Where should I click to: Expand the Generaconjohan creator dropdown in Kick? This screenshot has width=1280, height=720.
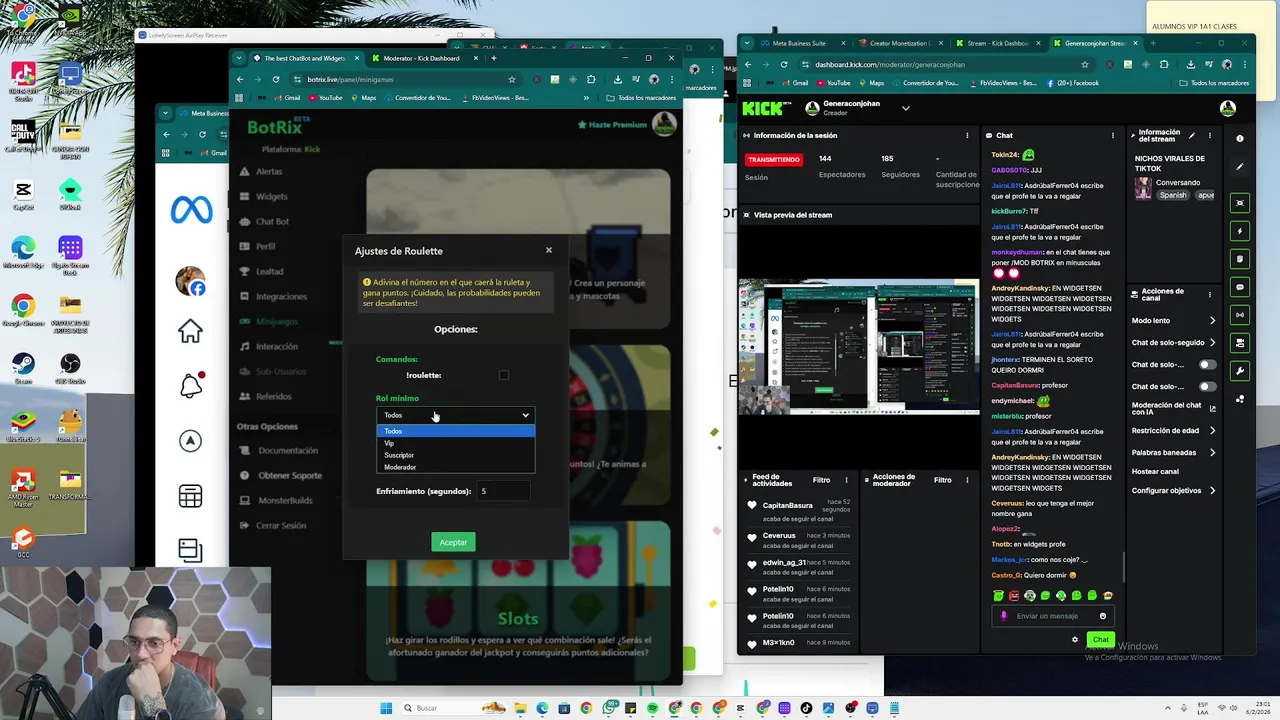[x=905, y=108]
